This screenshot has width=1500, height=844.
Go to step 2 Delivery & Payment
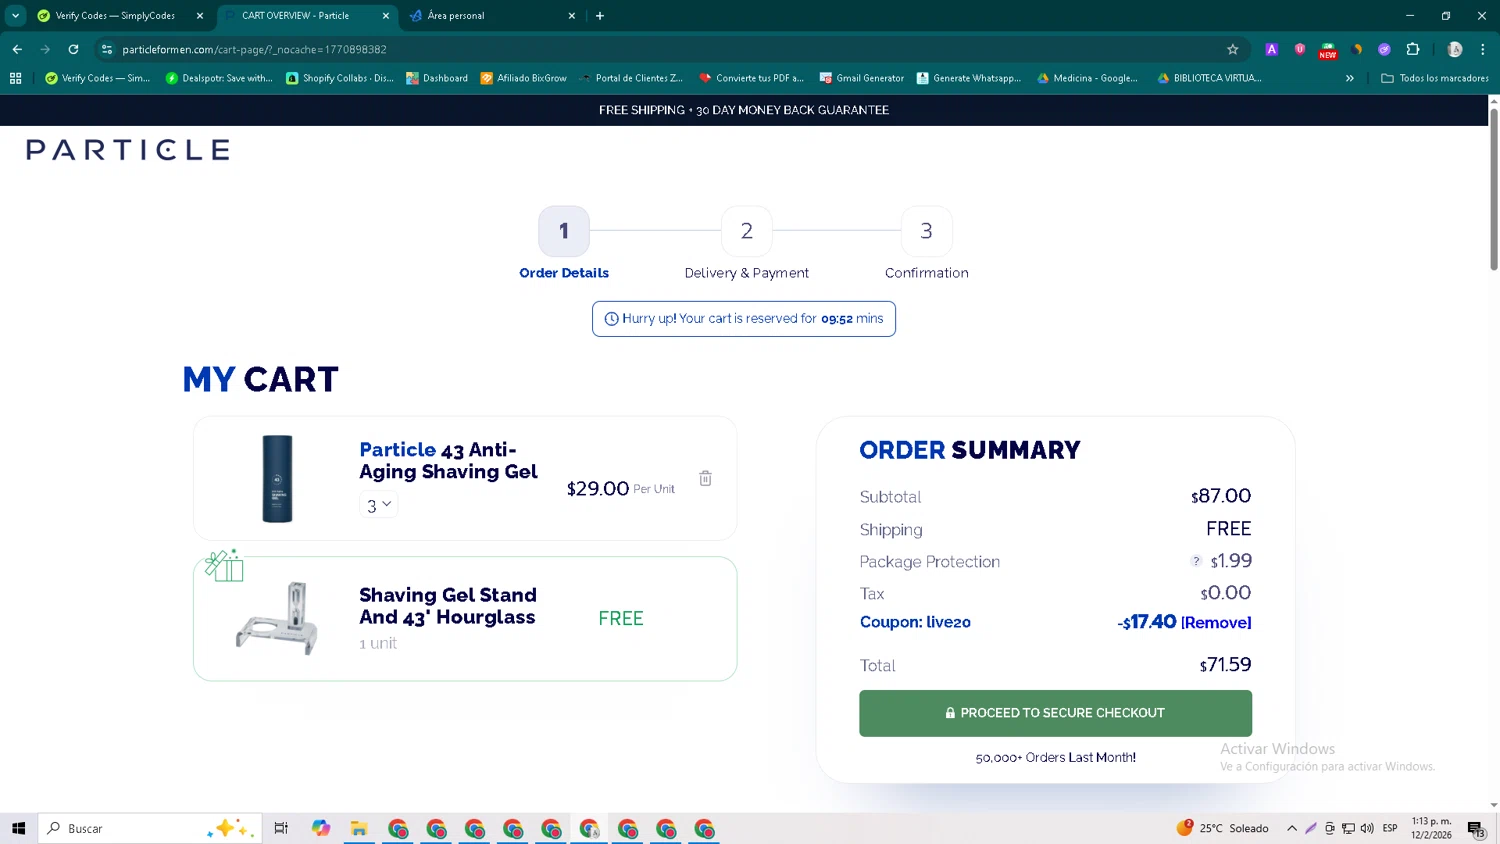pyautogui.click(x=747, y=244)
